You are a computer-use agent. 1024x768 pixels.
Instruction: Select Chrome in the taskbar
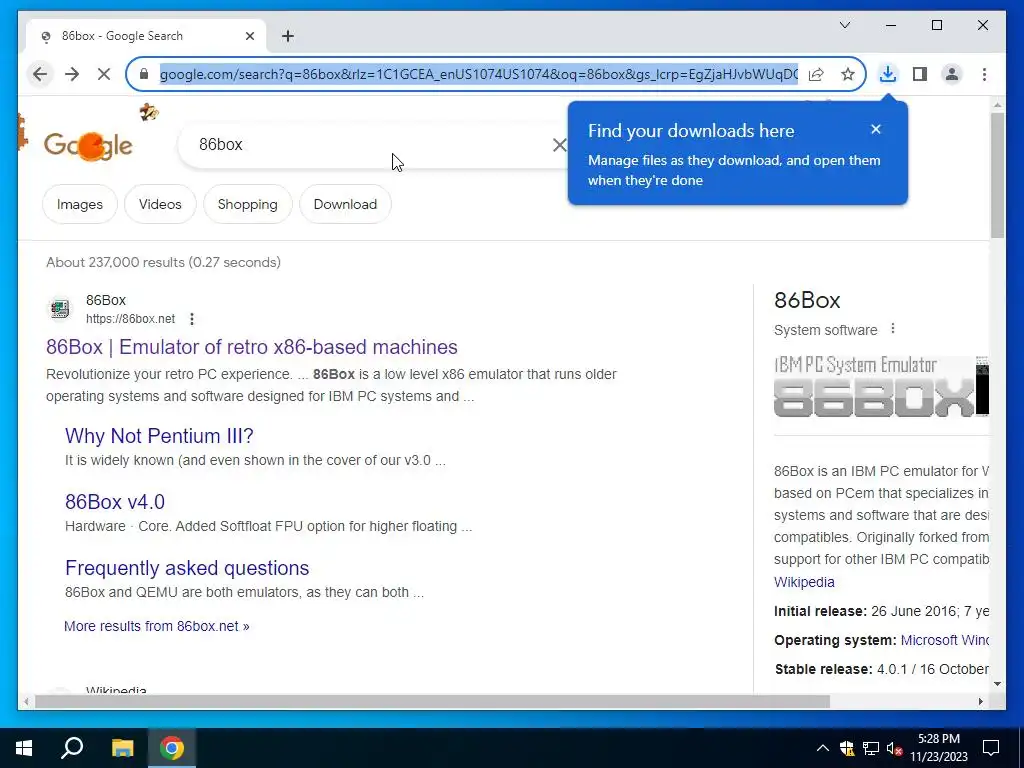[172, 748]
